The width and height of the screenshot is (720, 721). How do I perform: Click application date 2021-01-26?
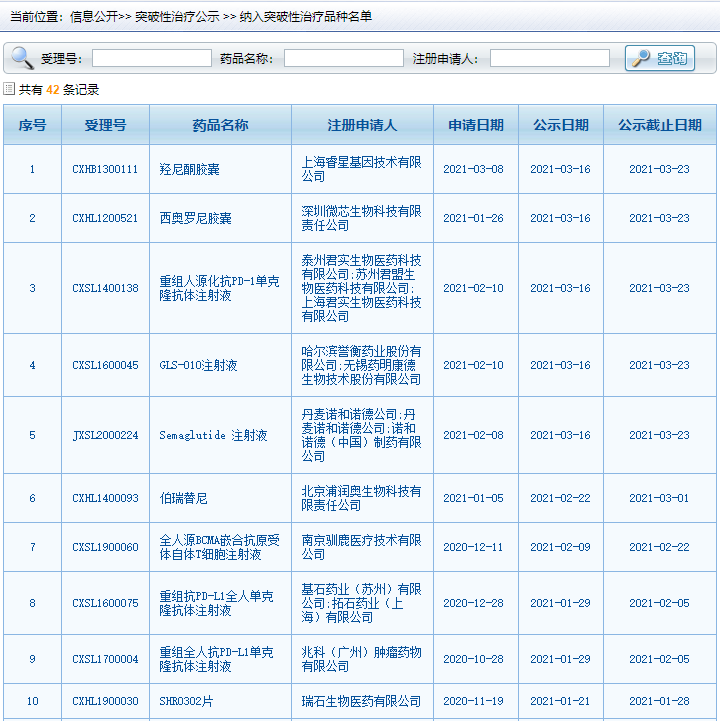coord(473,218)
